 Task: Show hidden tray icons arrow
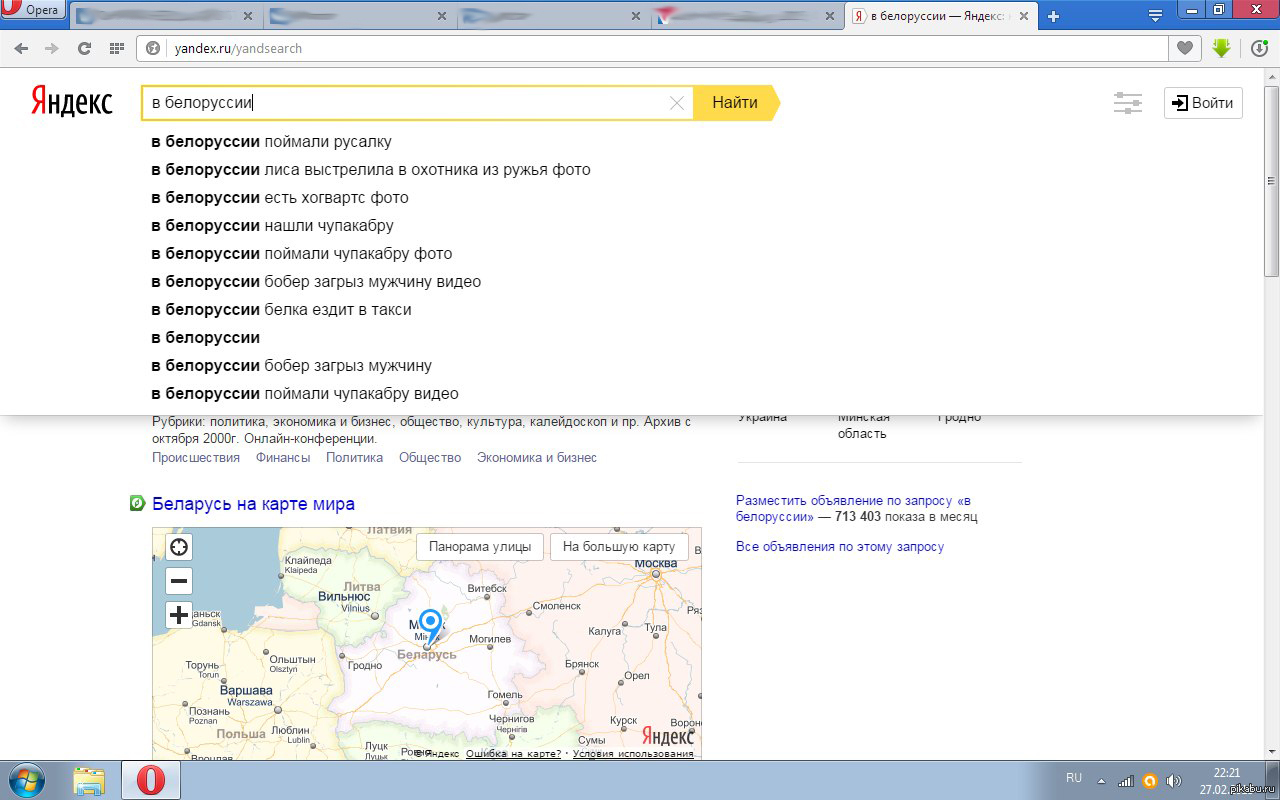pos(1102,780)
